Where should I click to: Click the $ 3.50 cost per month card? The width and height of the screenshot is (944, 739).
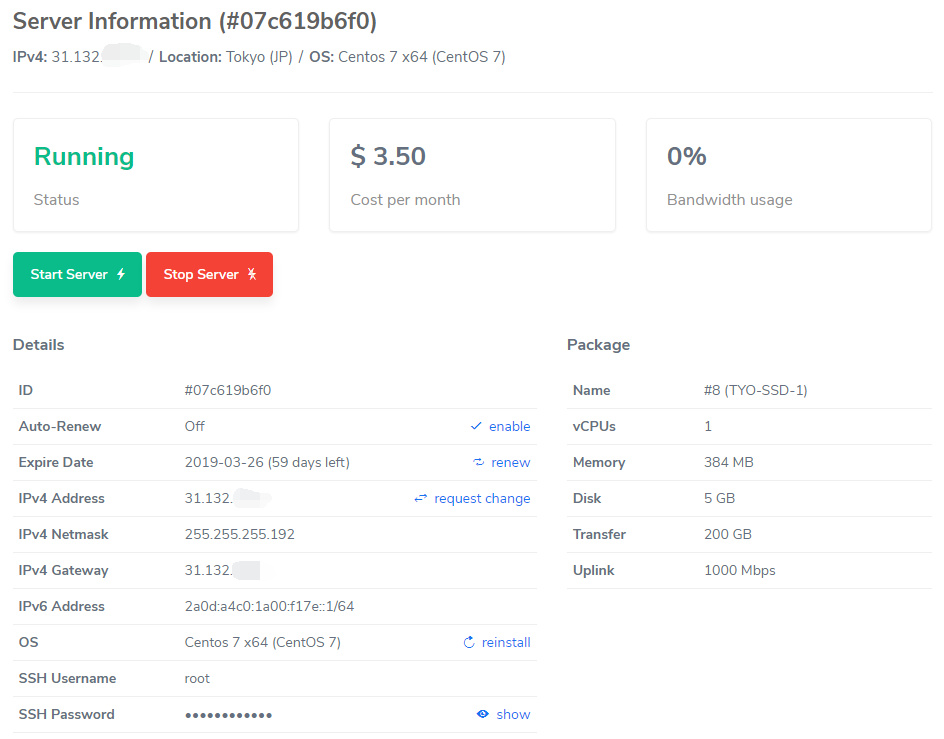(472, 175)
